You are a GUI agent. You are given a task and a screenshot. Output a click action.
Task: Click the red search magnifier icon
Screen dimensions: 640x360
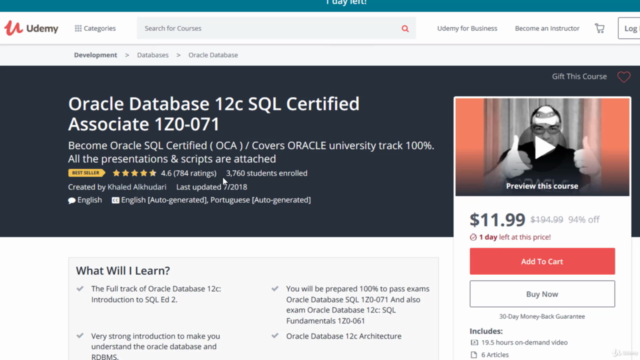pos(405,29)
